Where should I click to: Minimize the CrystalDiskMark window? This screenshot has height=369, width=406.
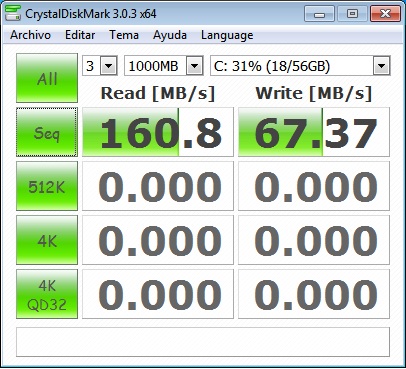tap(319, 14)
